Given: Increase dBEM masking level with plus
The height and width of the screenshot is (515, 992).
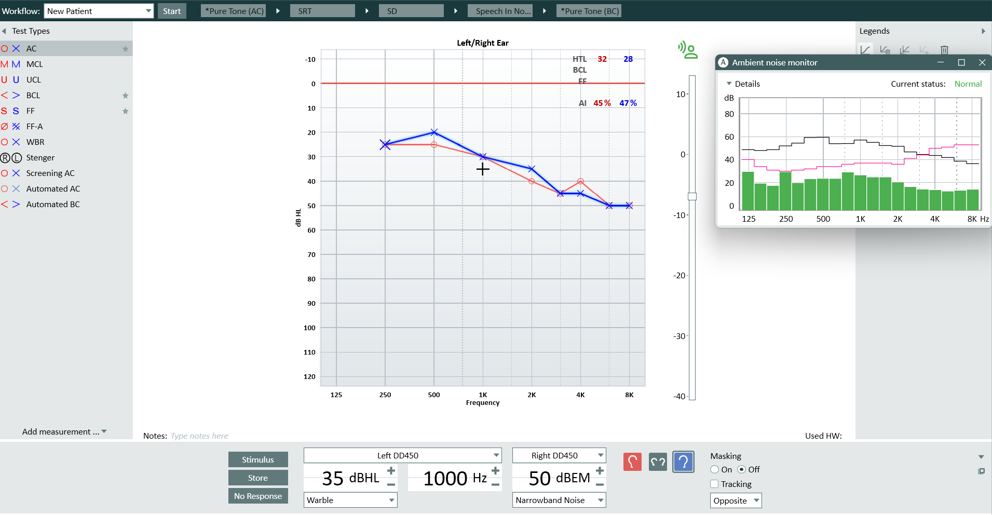Looking at the screenshot, I should (600, 471).
